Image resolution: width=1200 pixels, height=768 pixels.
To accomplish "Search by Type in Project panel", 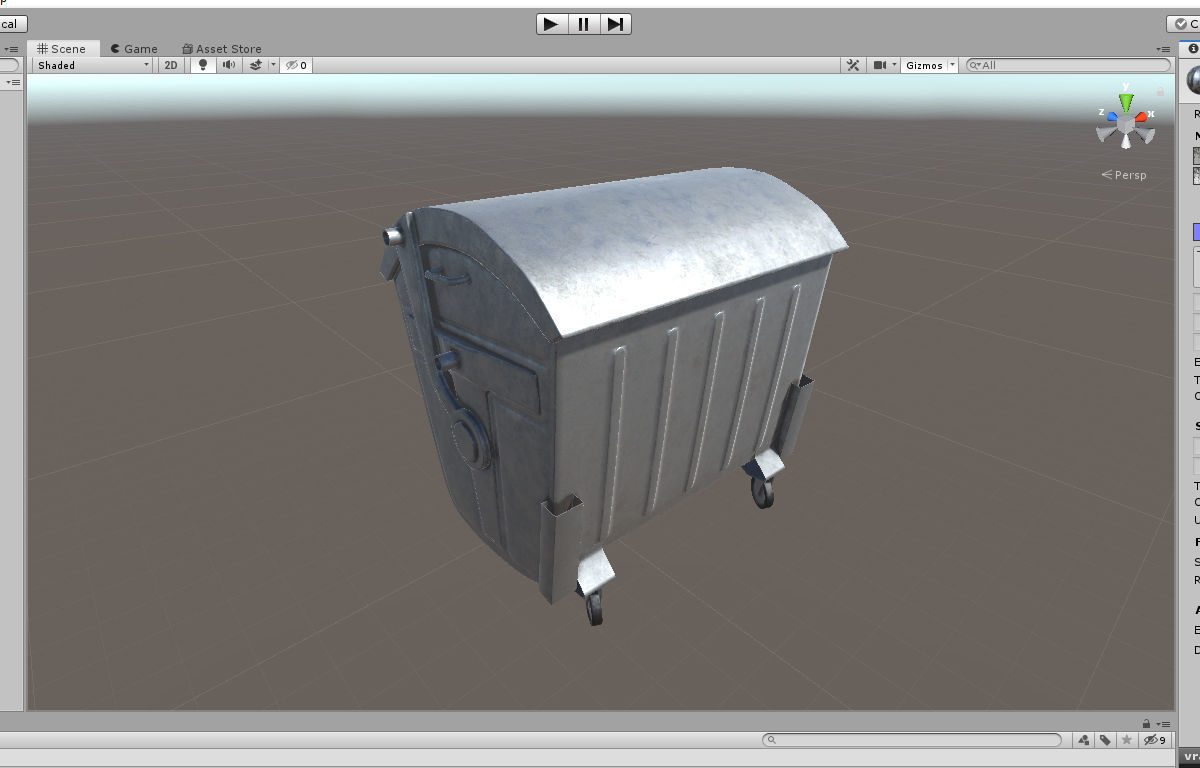I will (x=1084, y=740).
